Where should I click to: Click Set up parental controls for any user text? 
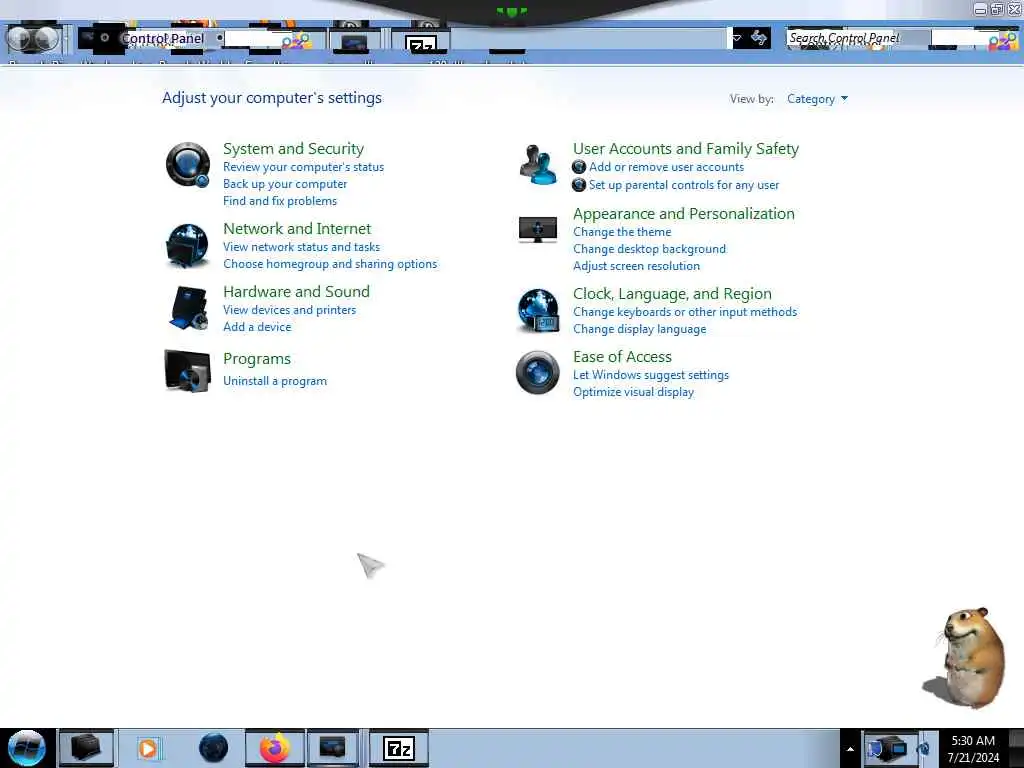click(x=684, y=185)
